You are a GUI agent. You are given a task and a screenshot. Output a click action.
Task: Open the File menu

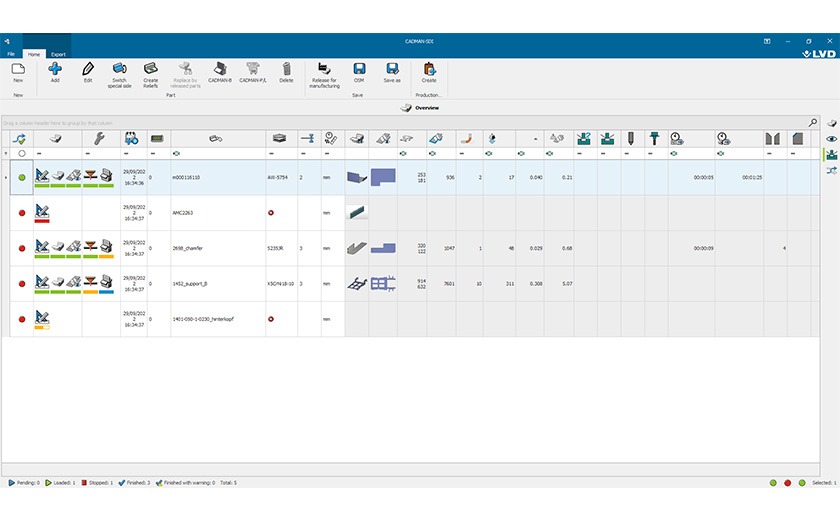(11, 54)
